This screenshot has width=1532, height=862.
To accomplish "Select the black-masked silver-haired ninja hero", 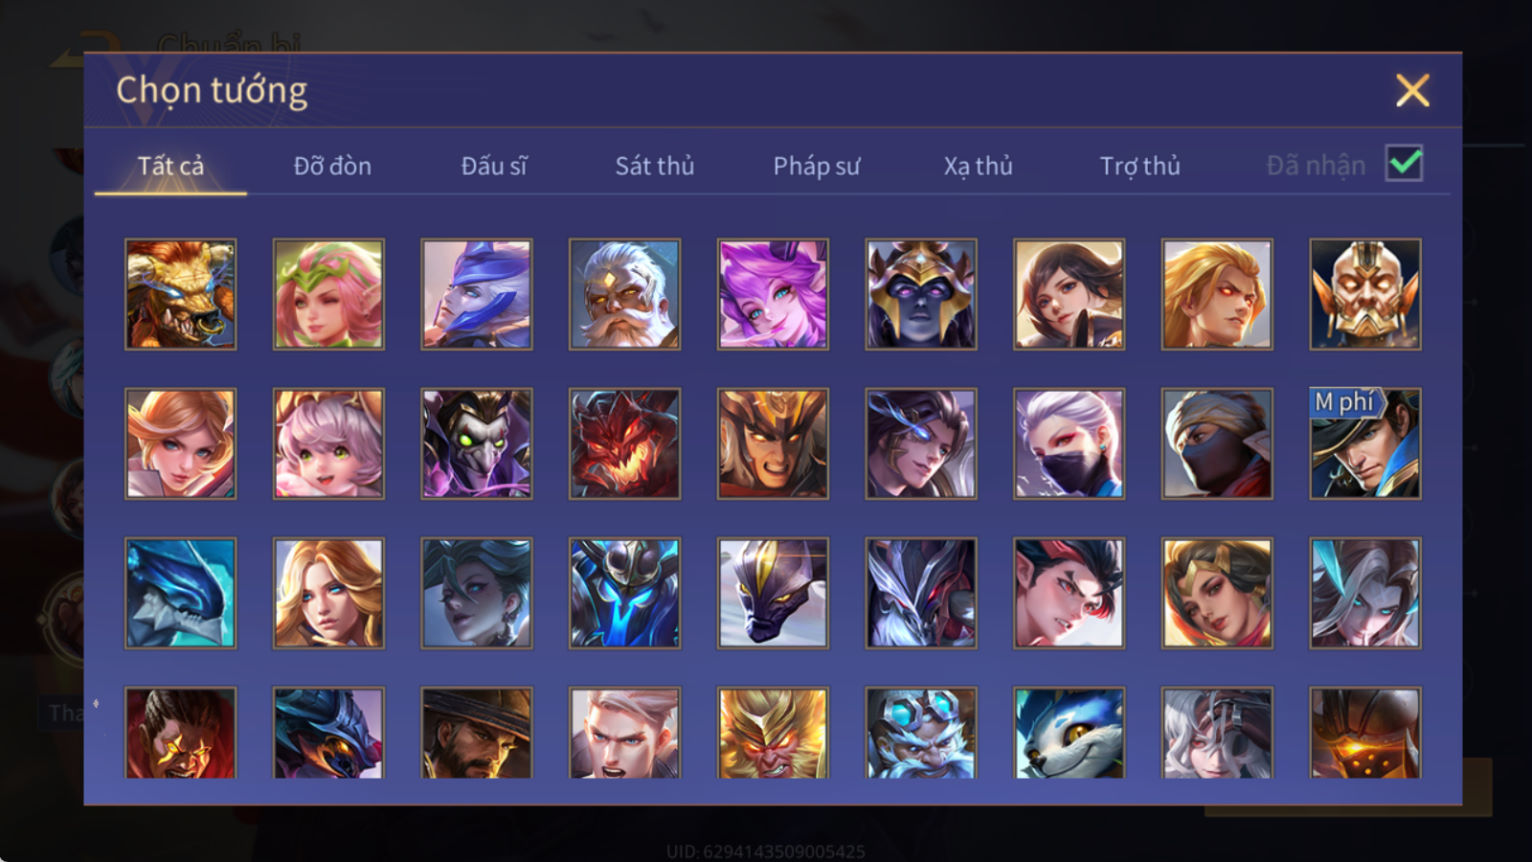I will pyautogui.click(x=1069, y=444).
